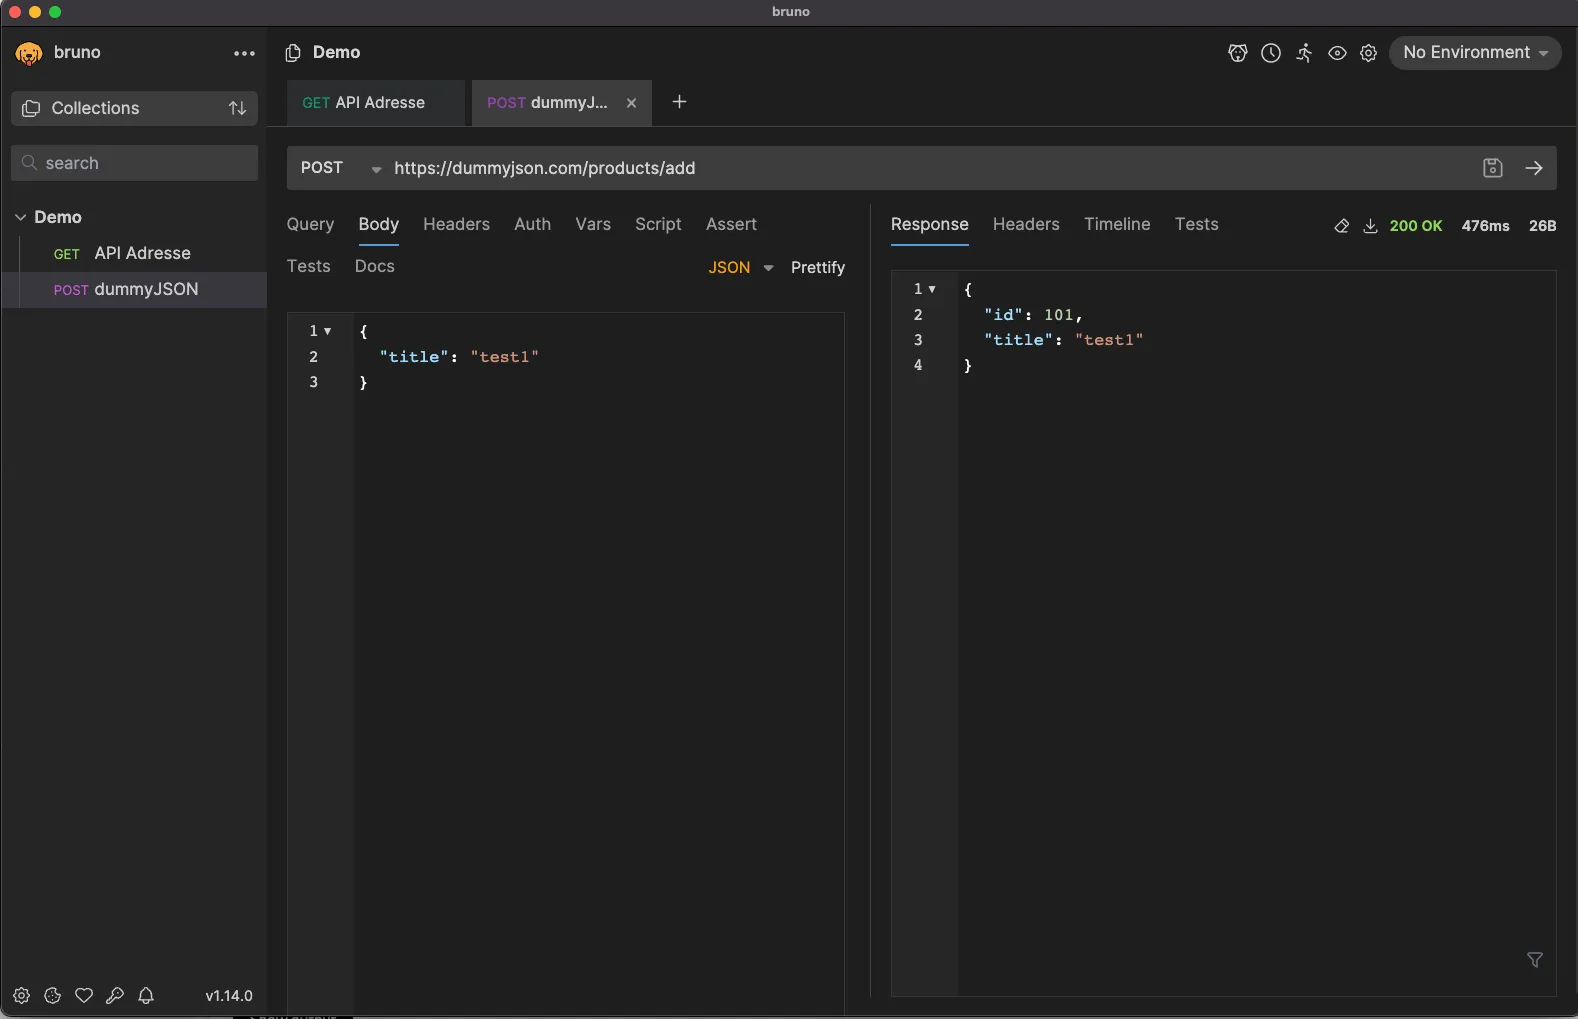
Task: Open the Docs tab
Action: point(375,266)
